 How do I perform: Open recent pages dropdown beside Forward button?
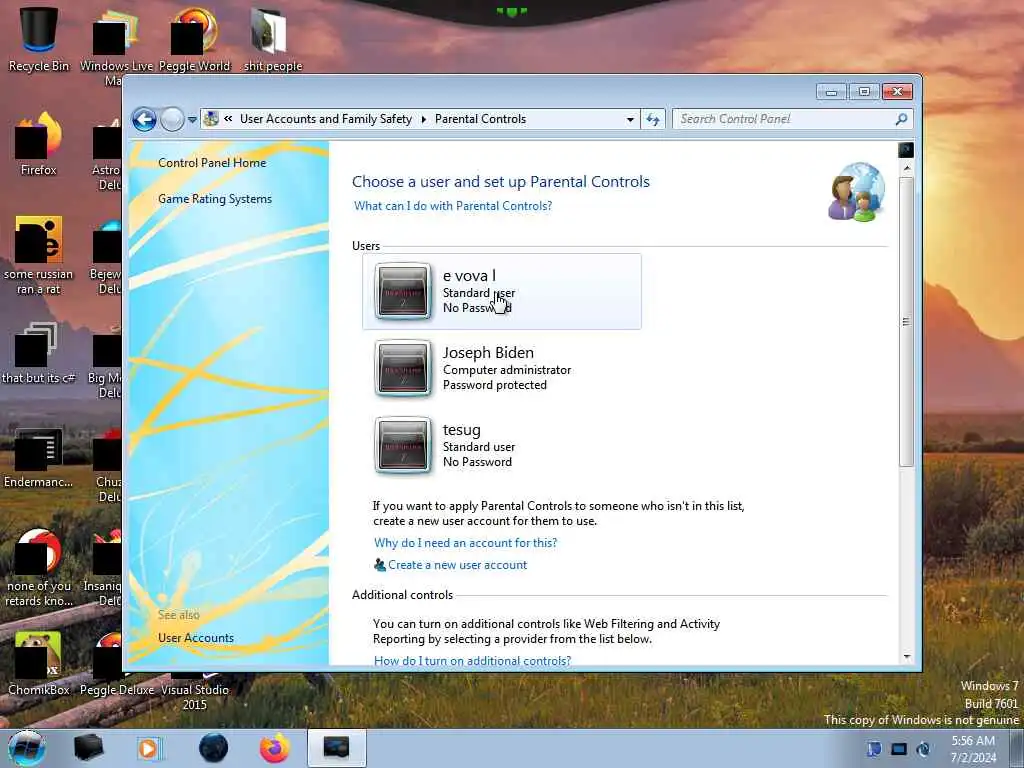tap(192, 120)
